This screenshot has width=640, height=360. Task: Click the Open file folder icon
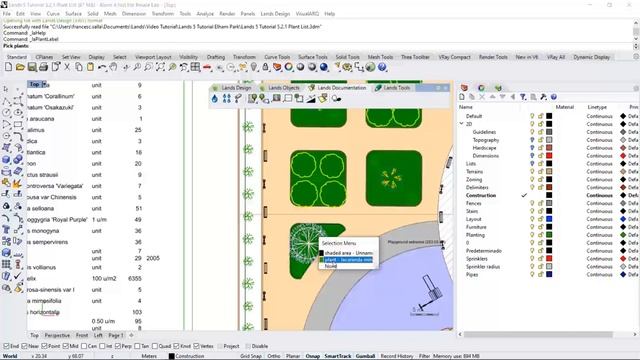[x=20, y=67]
